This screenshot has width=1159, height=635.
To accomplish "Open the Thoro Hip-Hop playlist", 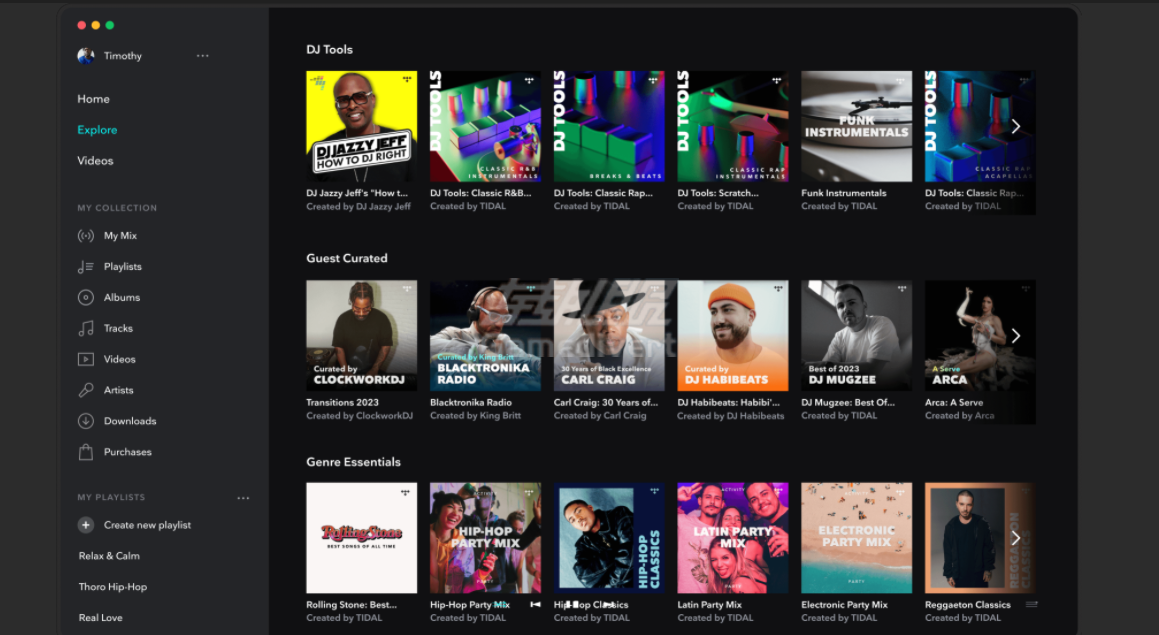I will click(113, 587).
